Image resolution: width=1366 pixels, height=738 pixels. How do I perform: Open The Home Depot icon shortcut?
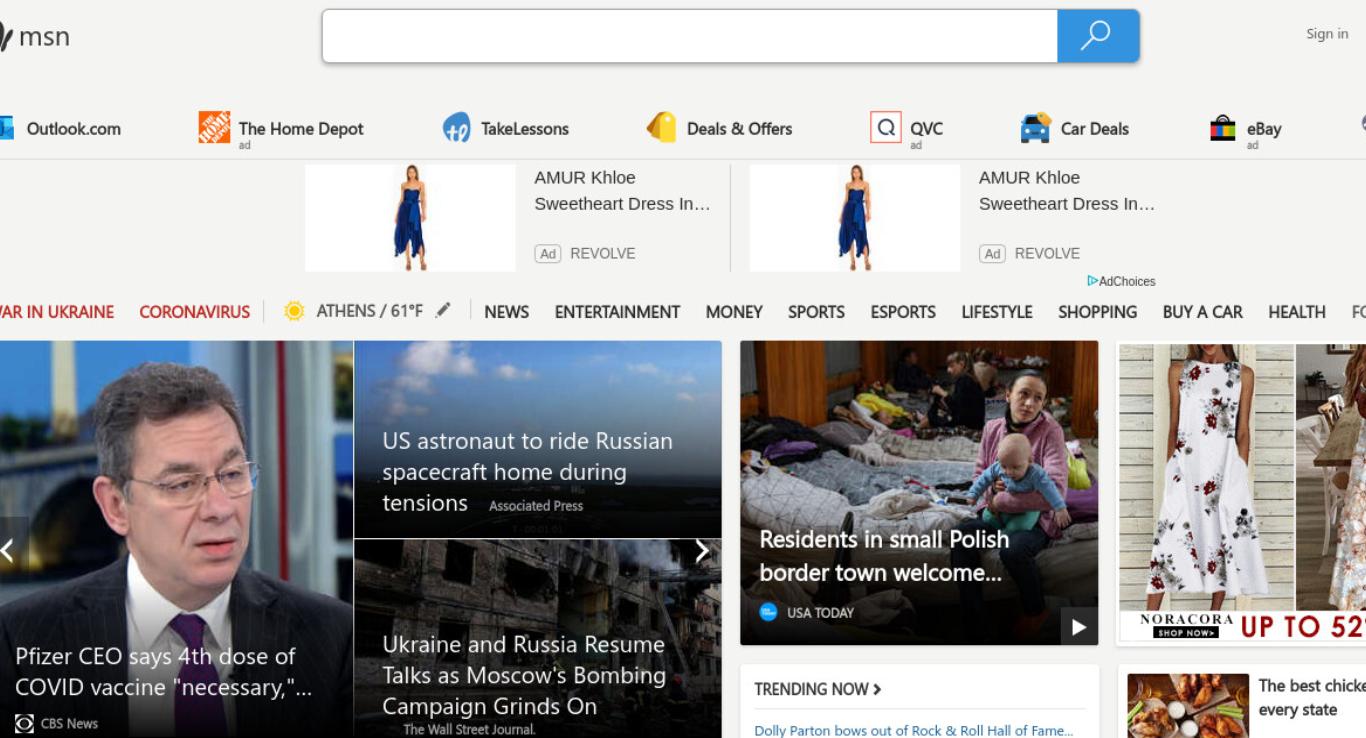[x=214, y=128]
